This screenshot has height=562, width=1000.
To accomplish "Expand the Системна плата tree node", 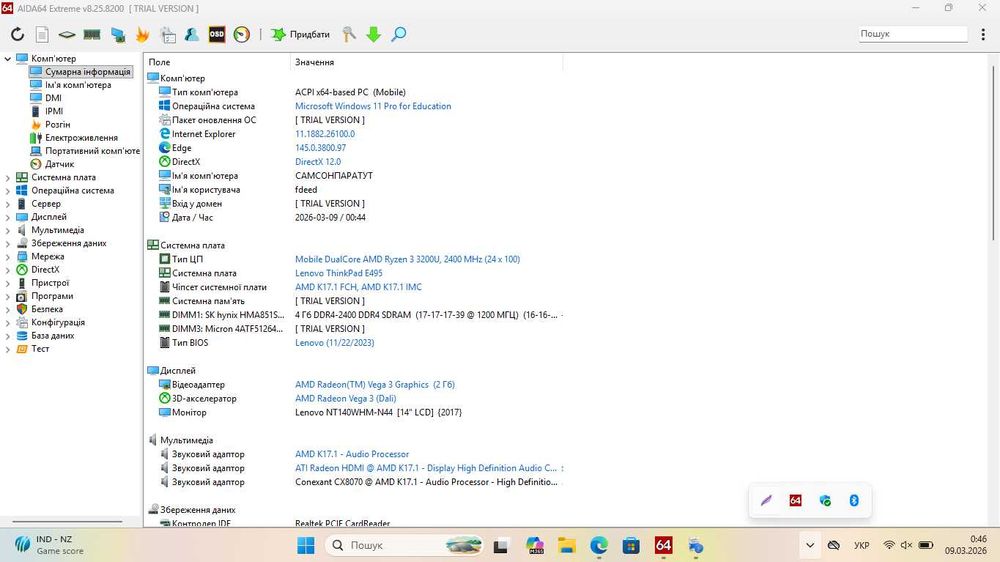I will tap(8, 177).
